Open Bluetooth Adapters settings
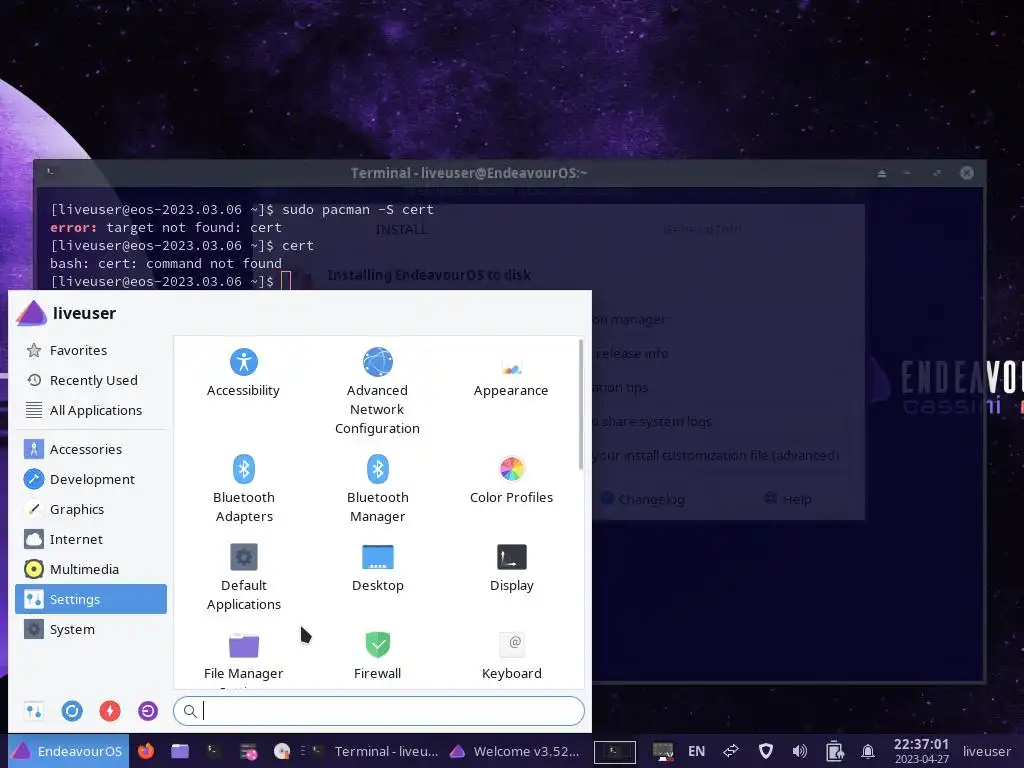This screenshot has height=768, width=1024. point(244,489)
